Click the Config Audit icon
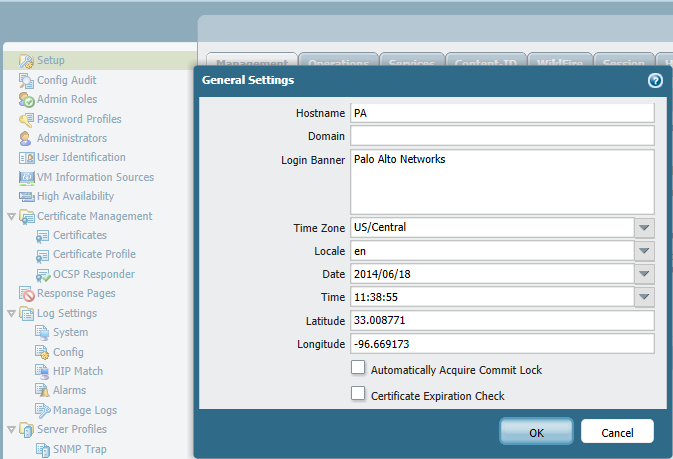The width and height of the screenshot is (673, 459). coord(27,80)
